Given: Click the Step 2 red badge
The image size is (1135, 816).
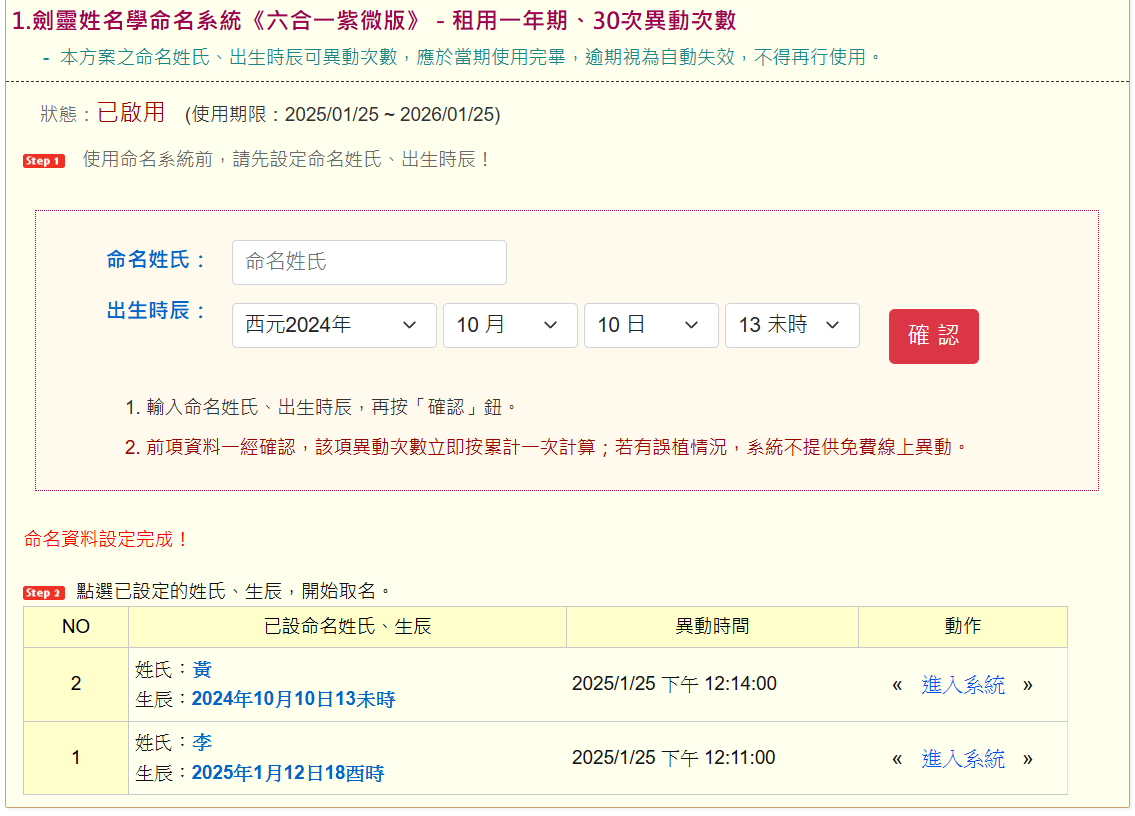Looking at the screenshot, I should tap(43, 593).
